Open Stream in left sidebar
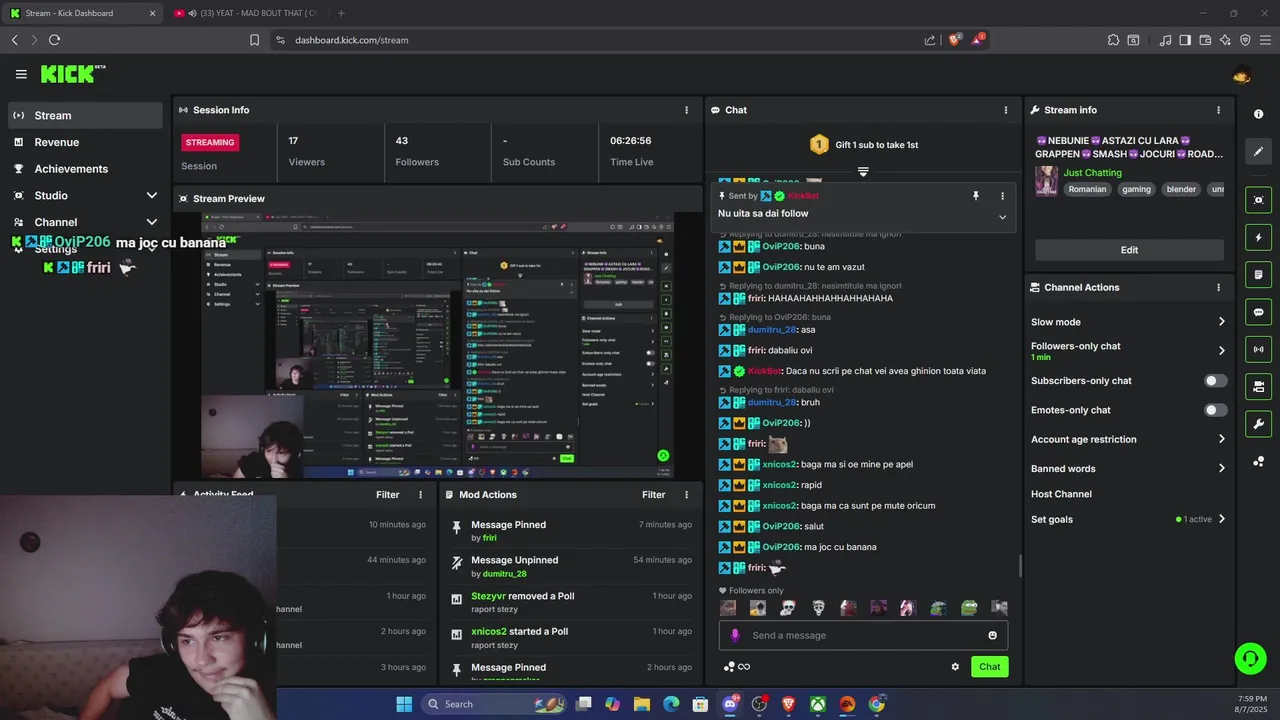This screenshot has height=720, width=1280. click(x=86, y=115)
